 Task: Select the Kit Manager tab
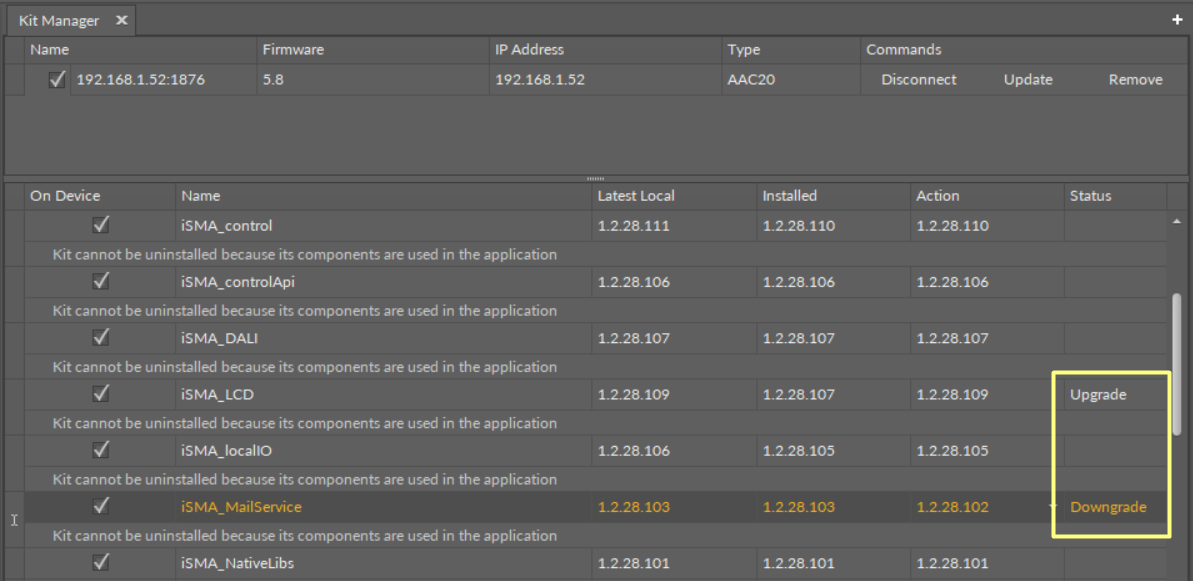coord(59,20)
